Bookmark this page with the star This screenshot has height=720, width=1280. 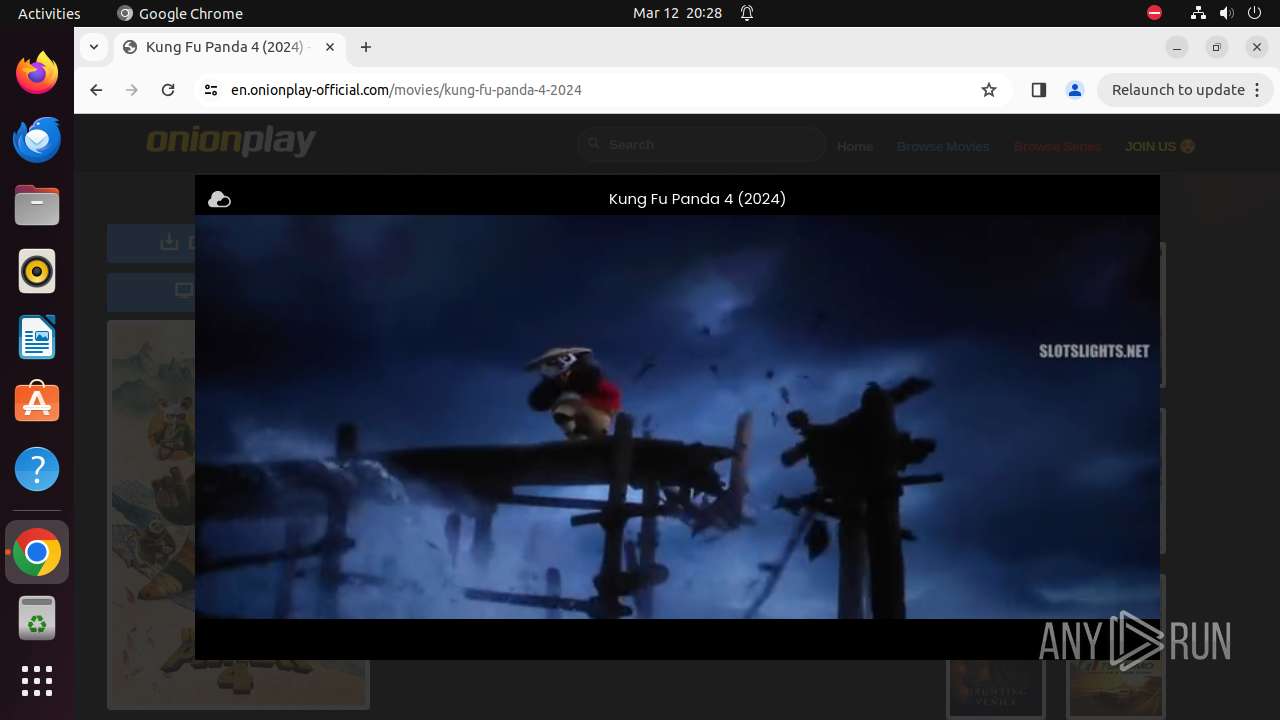[x=989, y=90]
